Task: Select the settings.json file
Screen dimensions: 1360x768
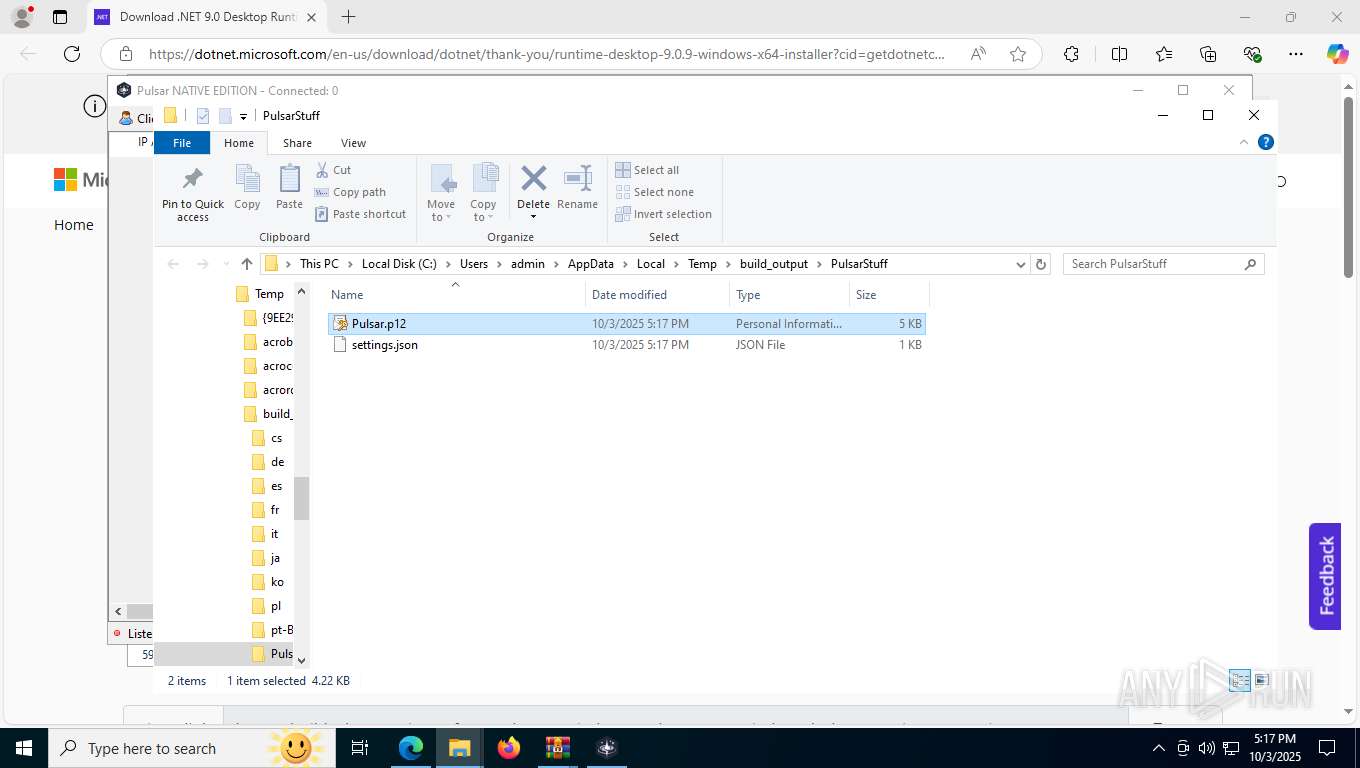Action: pos(627,345)
